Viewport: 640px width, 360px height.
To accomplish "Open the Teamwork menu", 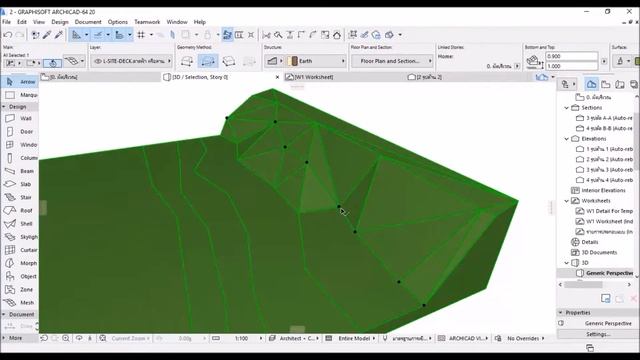I will pos(147,22).
